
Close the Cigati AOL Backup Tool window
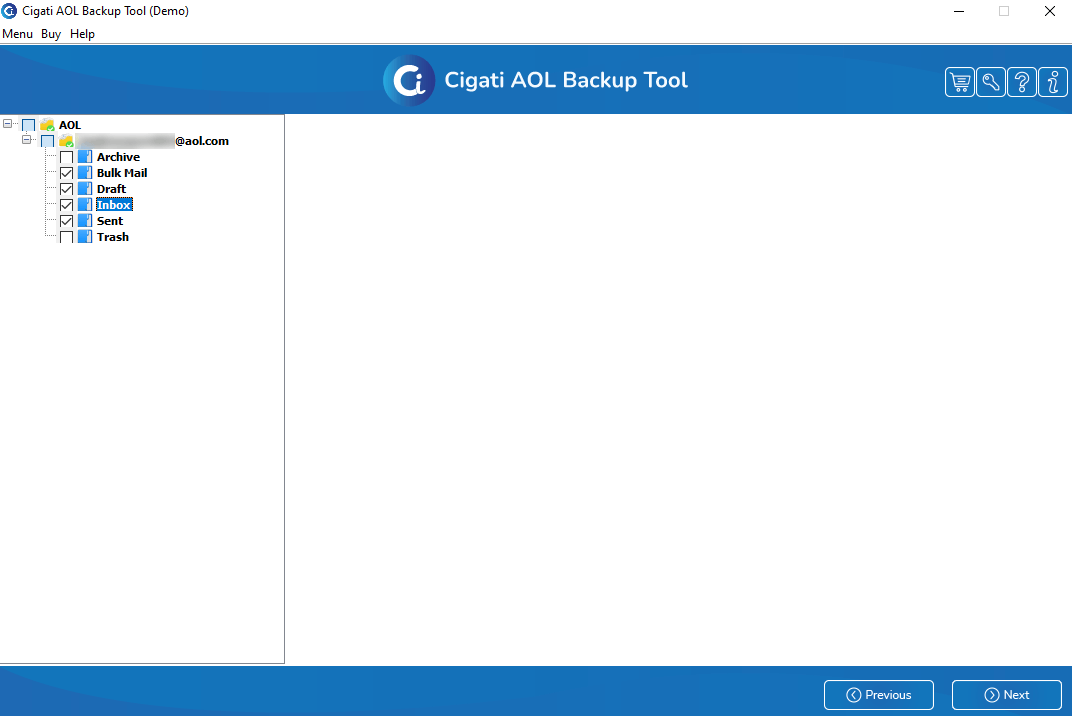[1049, 11]
